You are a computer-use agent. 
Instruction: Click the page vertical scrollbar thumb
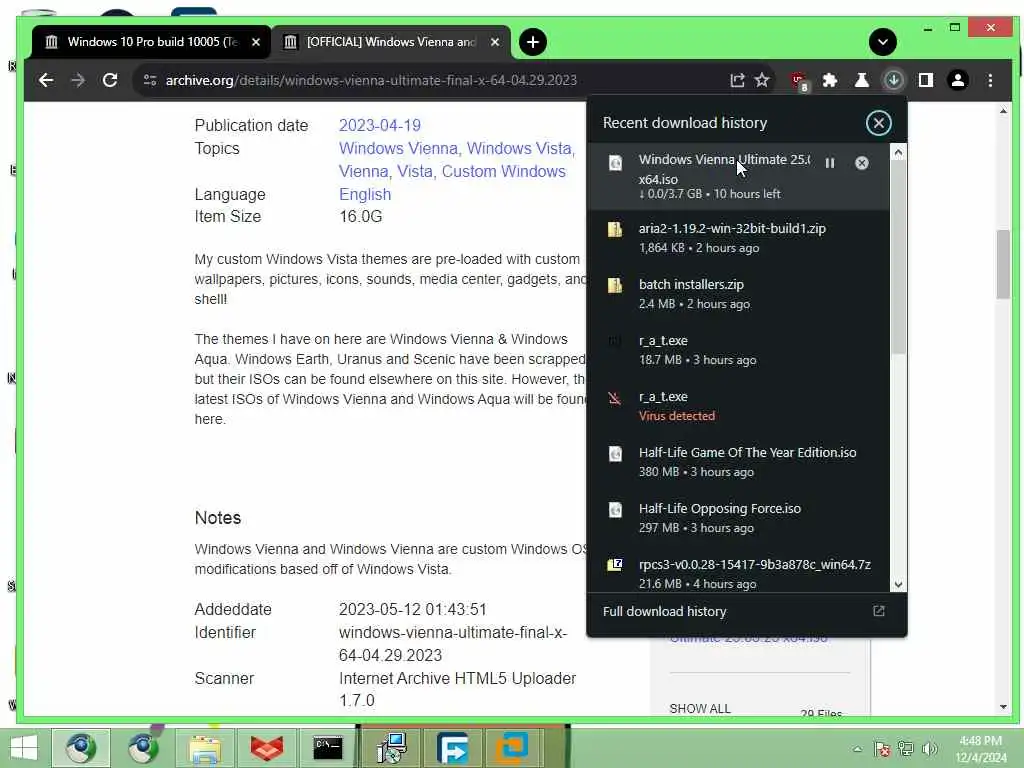click(1003, 264)
